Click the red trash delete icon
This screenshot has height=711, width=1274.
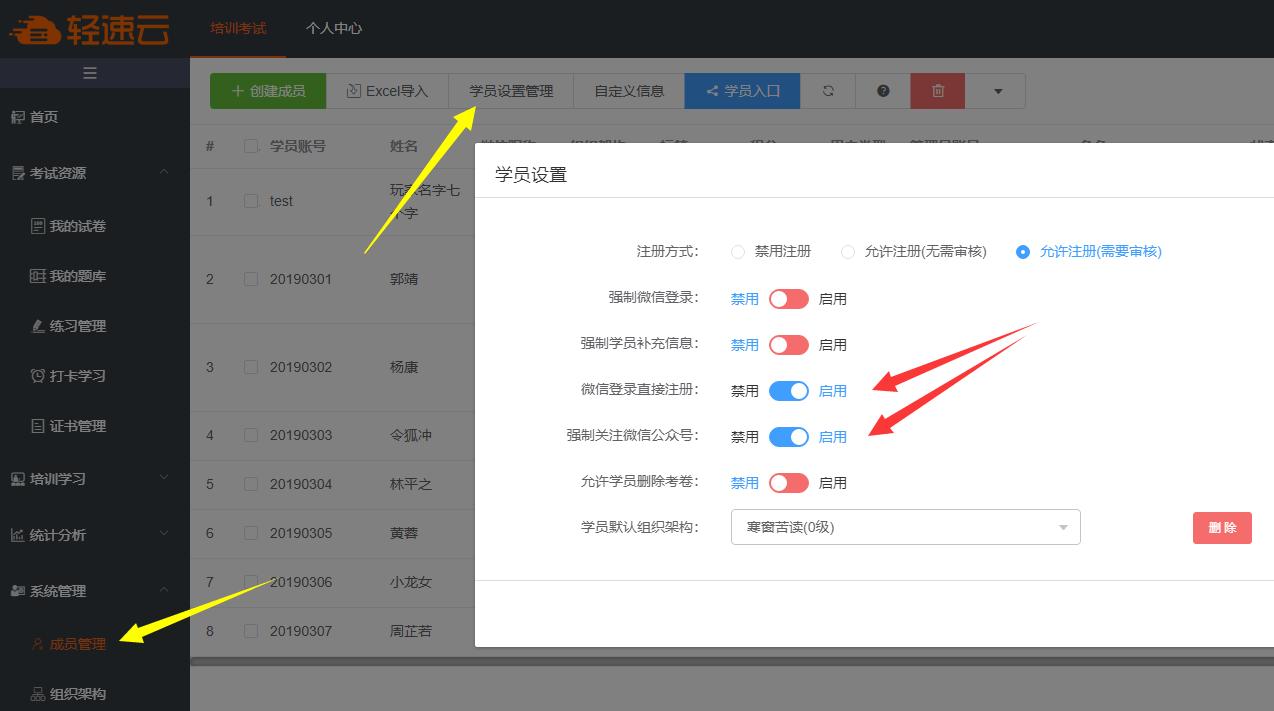click(937, 90)
